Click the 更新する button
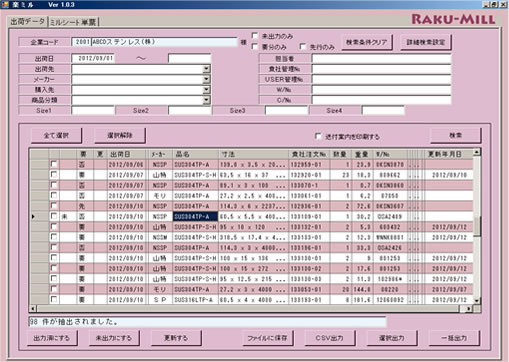The image size is (509, 362). click(176, 338)
